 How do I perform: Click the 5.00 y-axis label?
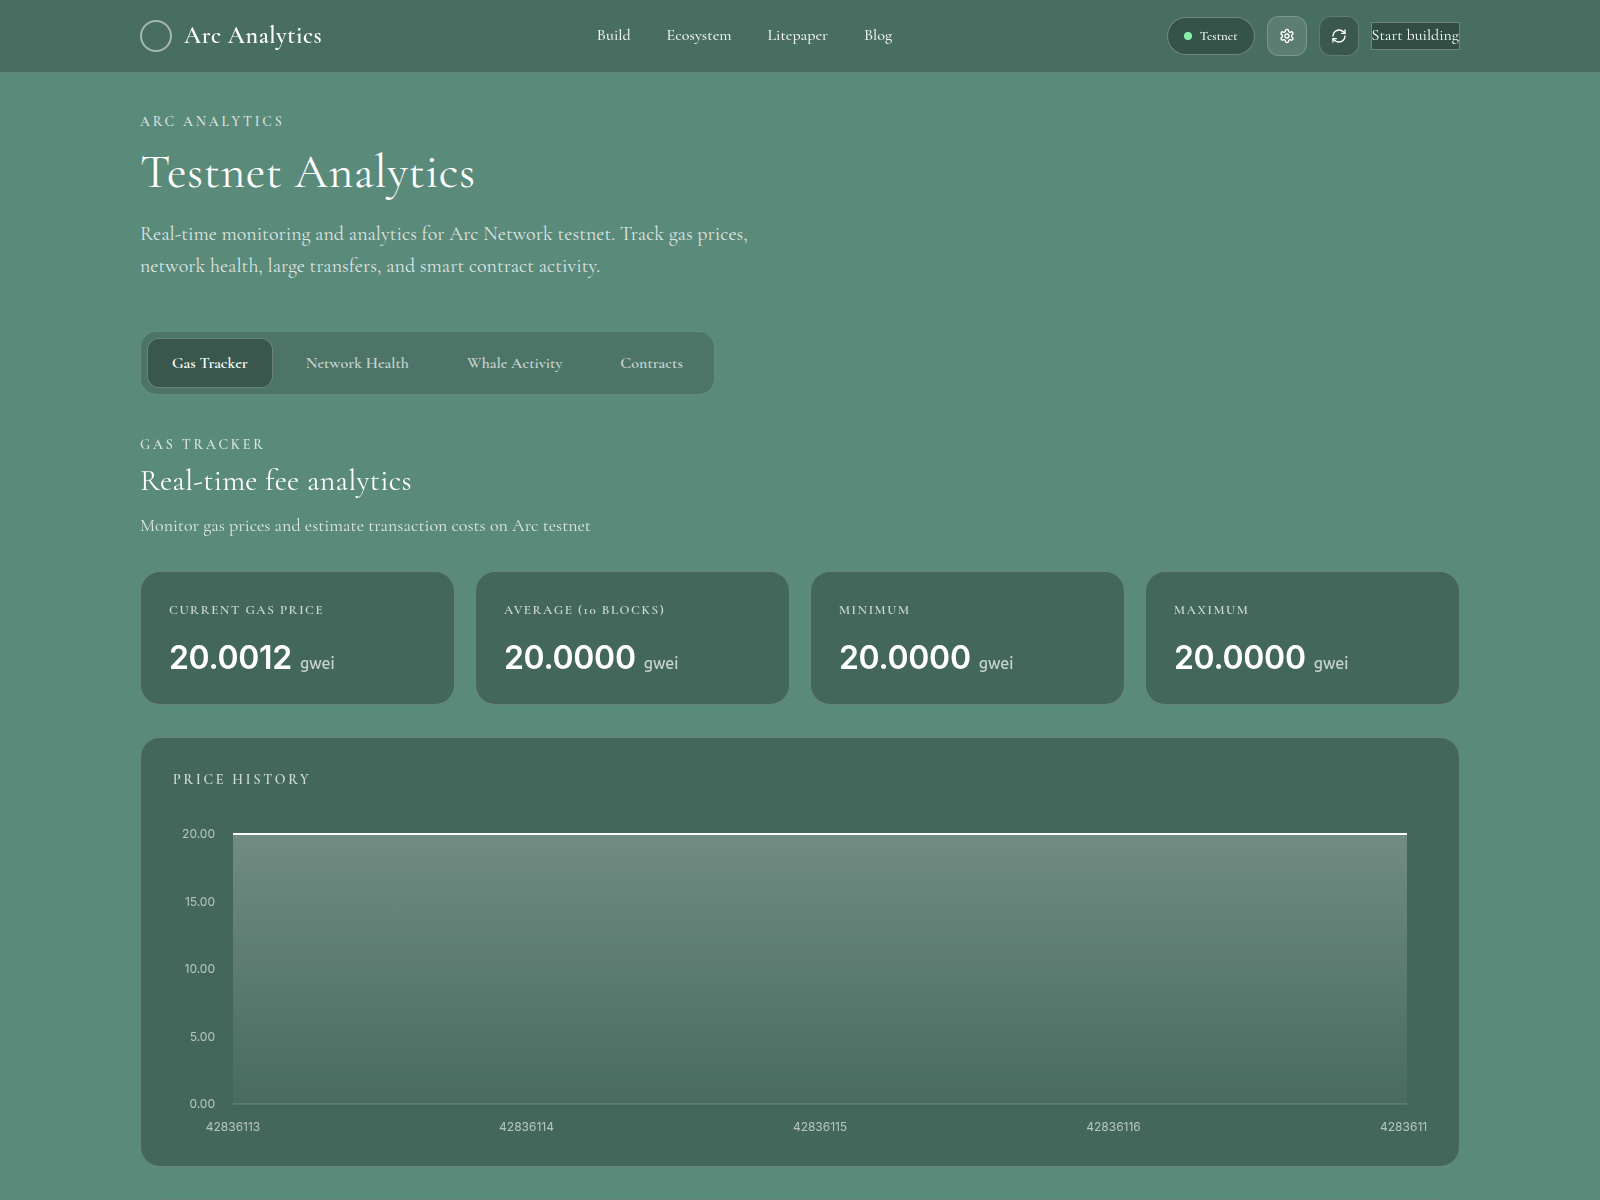pos(202,1037)
